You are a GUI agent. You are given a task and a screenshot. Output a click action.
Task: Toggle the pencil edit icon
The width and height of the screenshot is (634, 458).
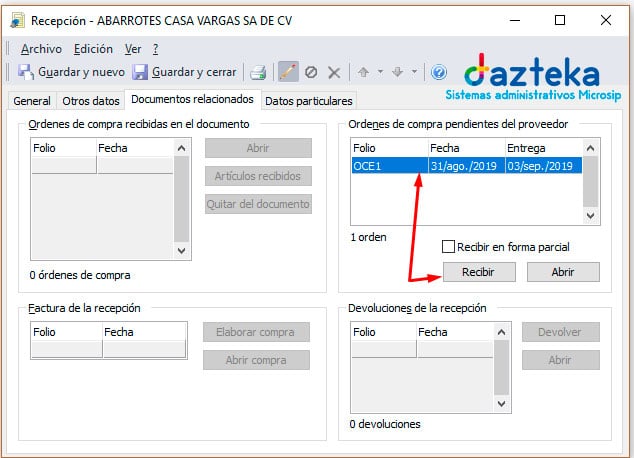(x=288, y=72)
